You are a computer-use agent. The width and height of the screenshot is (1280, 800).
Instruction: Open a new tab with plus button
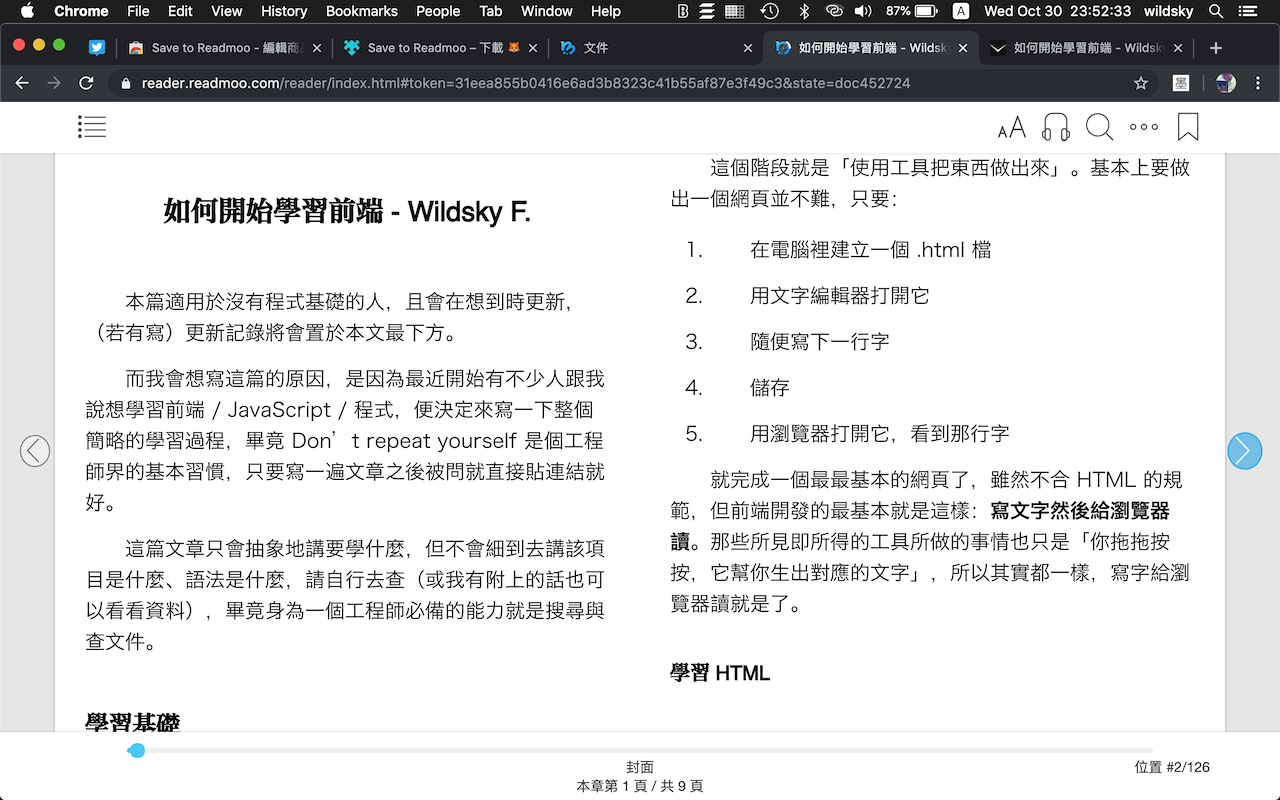(x=1216, y=48)
